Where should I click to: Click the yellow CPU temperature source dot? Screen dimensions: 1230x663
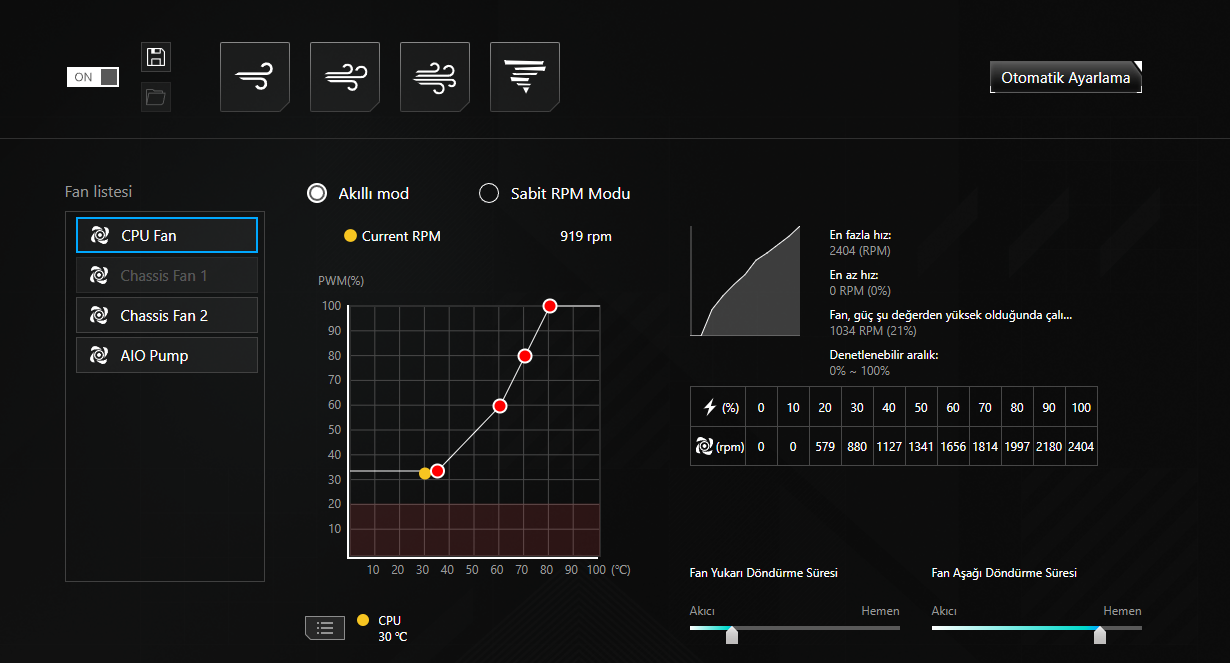(363, 620)
